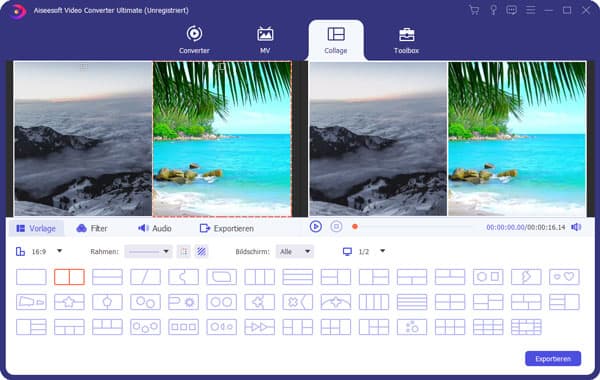
Task: Stop playback with the stop button
Action: pyautogui.click(x=336, y=227)
